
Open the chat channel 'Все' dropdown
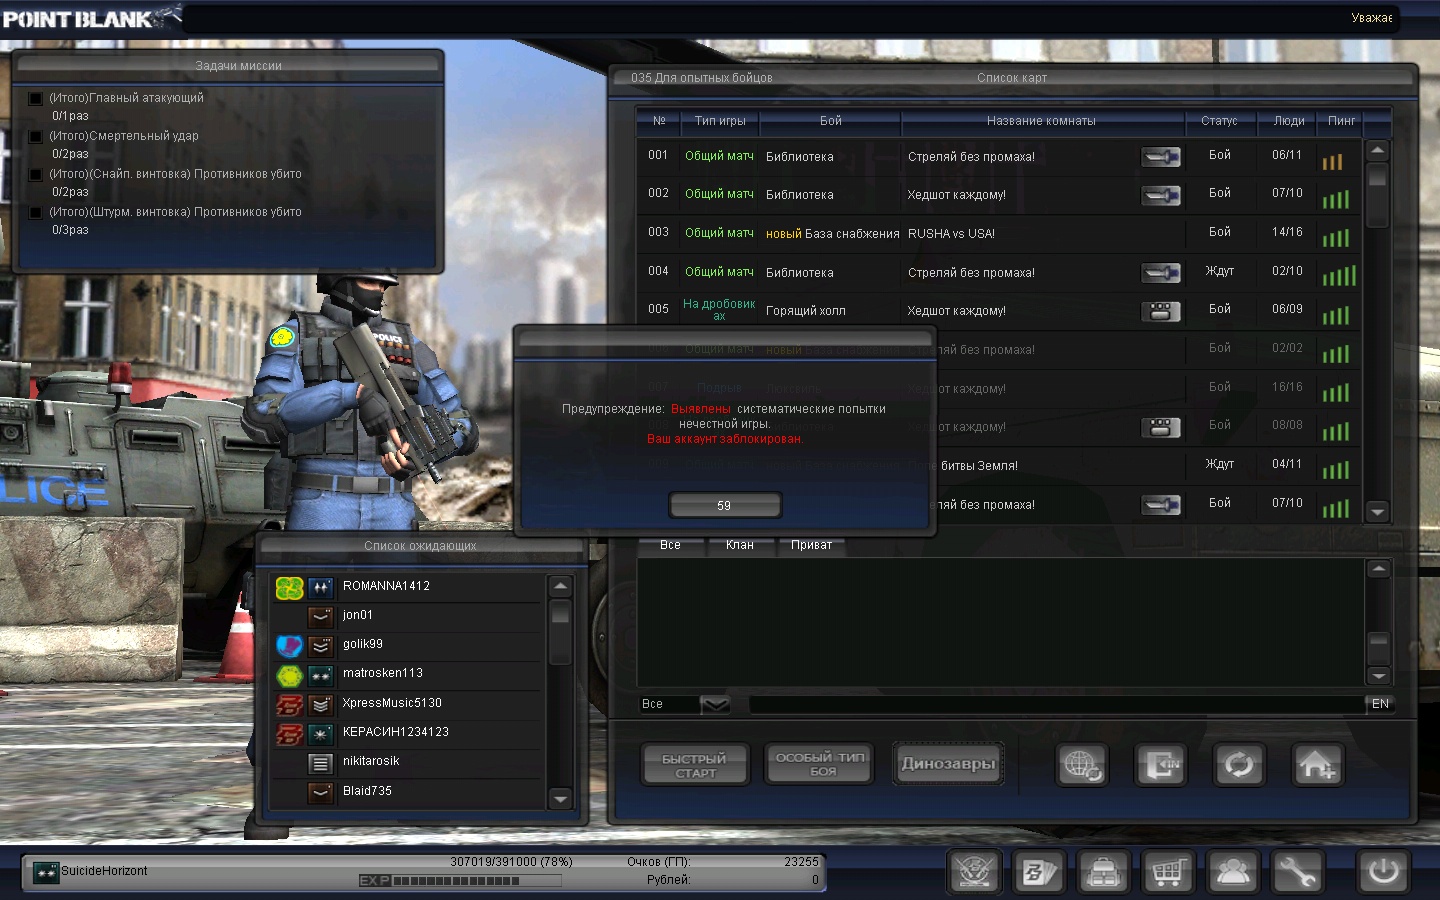coord(714,704)
